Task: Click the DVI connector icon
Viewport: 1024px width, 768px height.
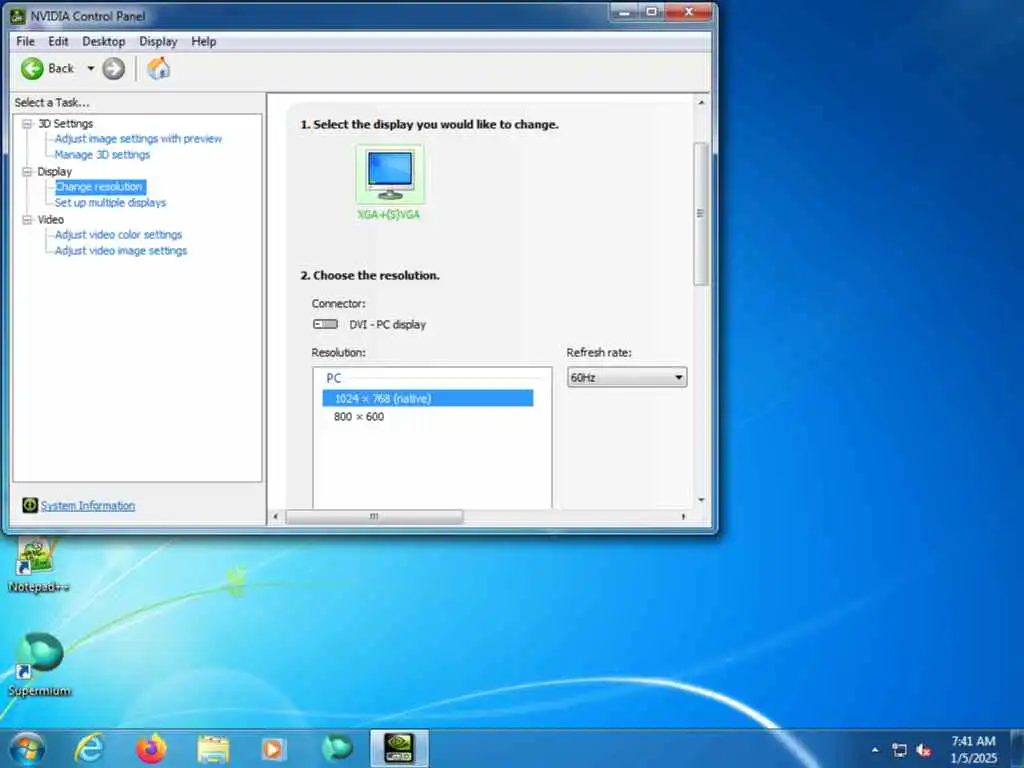Action: tap(325, 324)
